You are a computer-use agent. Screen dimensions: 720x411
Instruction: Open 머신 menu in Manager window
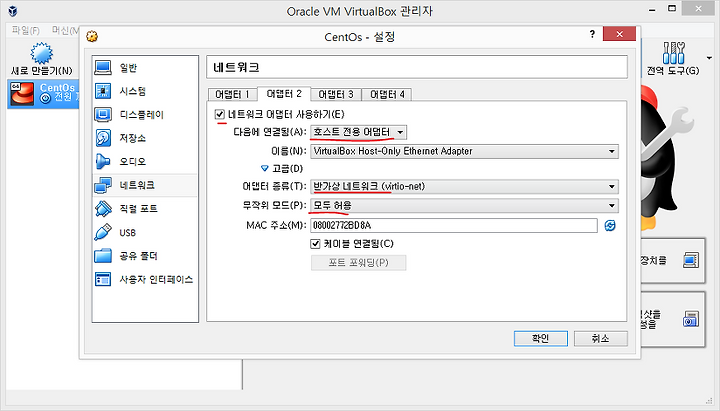65,30
